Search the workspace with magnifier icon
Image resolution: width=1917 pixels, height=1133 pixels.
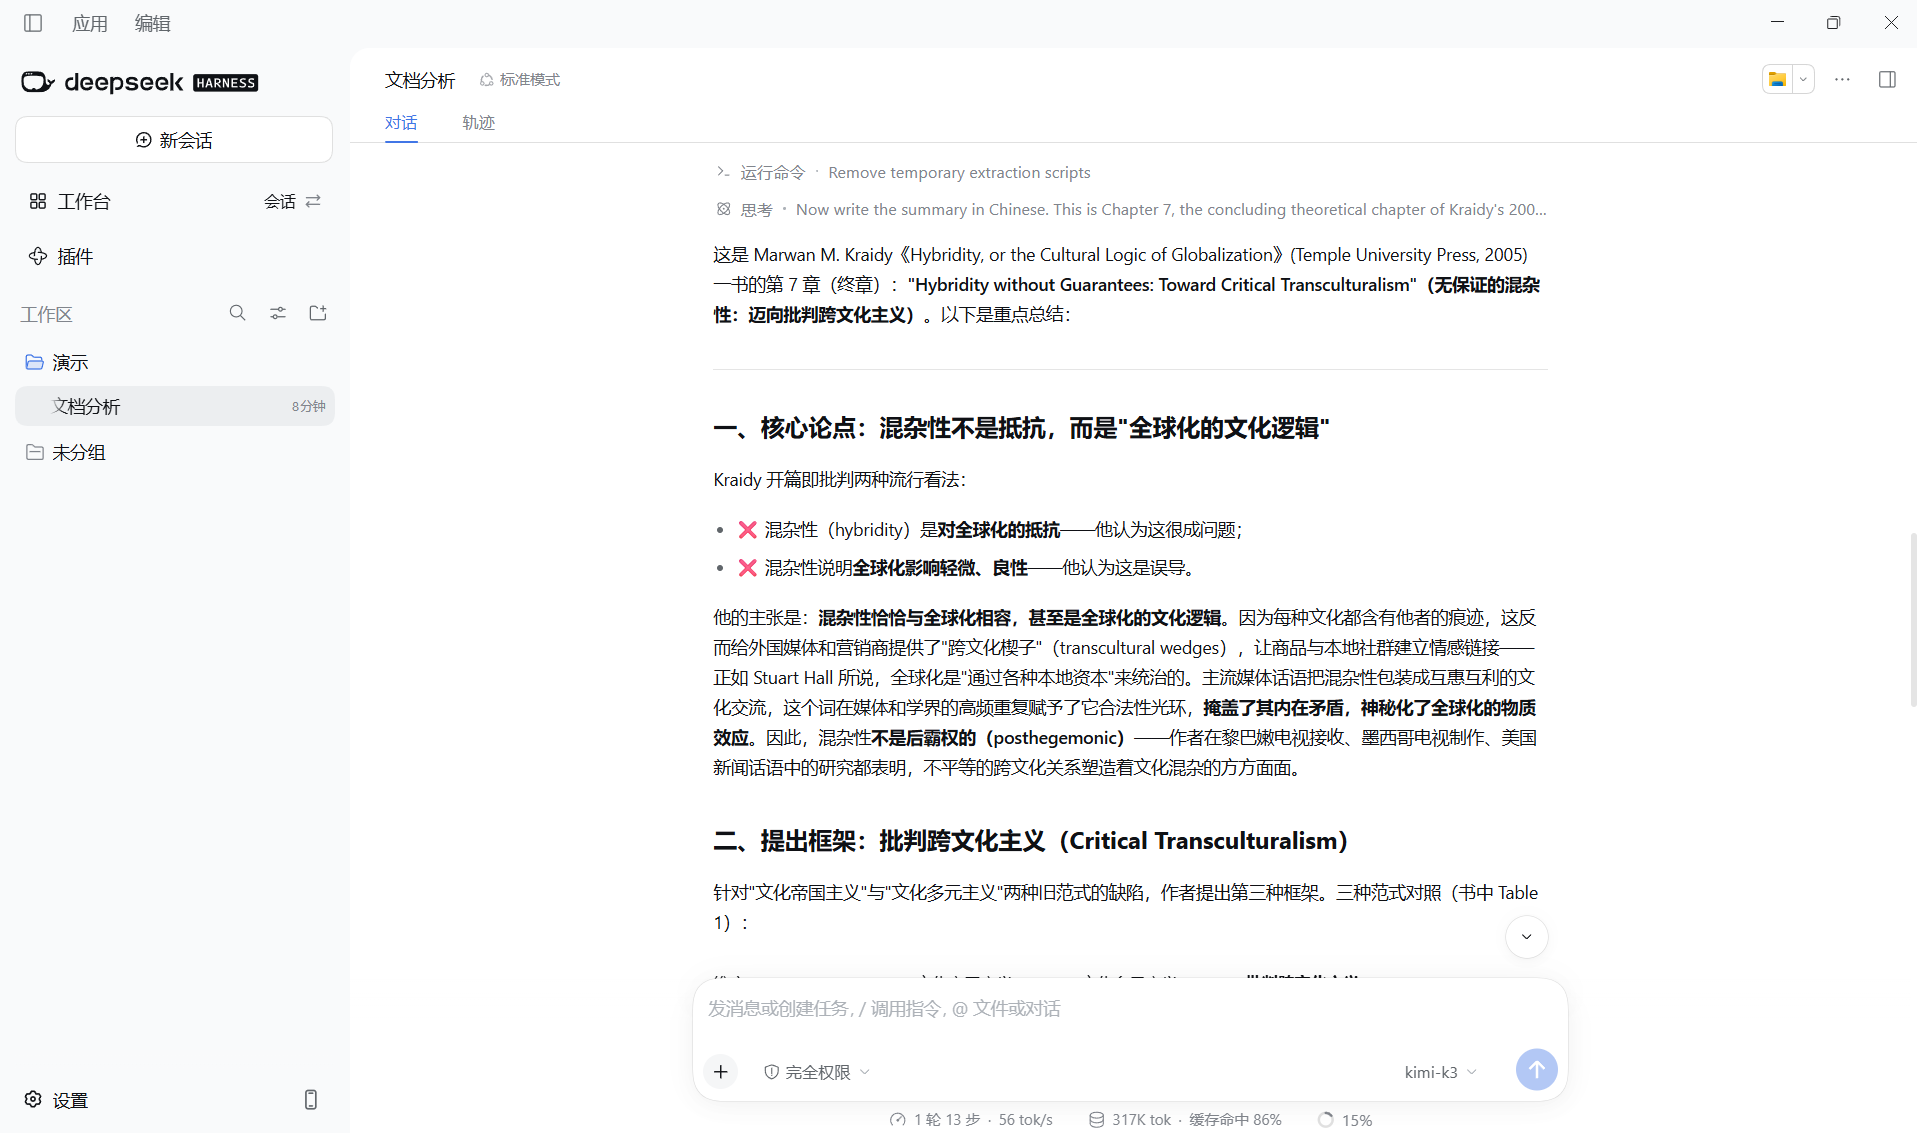(237, 313)
